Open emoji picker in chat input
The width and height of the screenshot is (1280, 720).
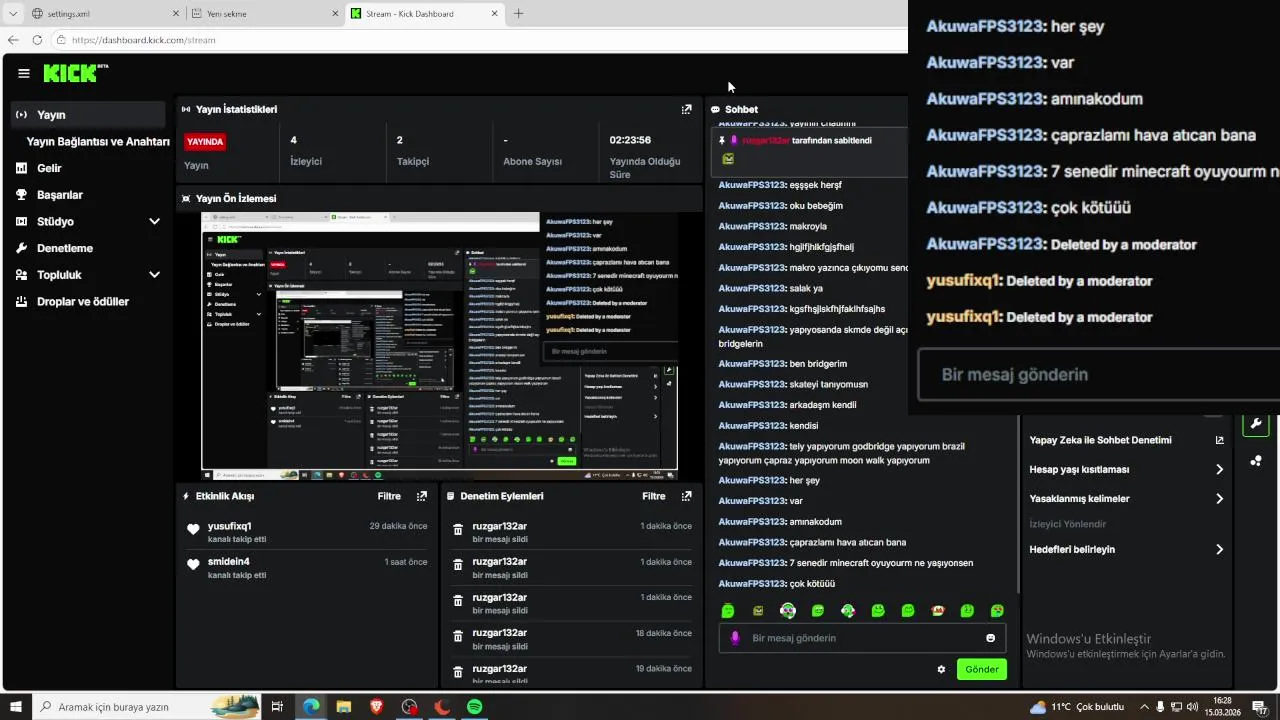[x=991, y=638]
